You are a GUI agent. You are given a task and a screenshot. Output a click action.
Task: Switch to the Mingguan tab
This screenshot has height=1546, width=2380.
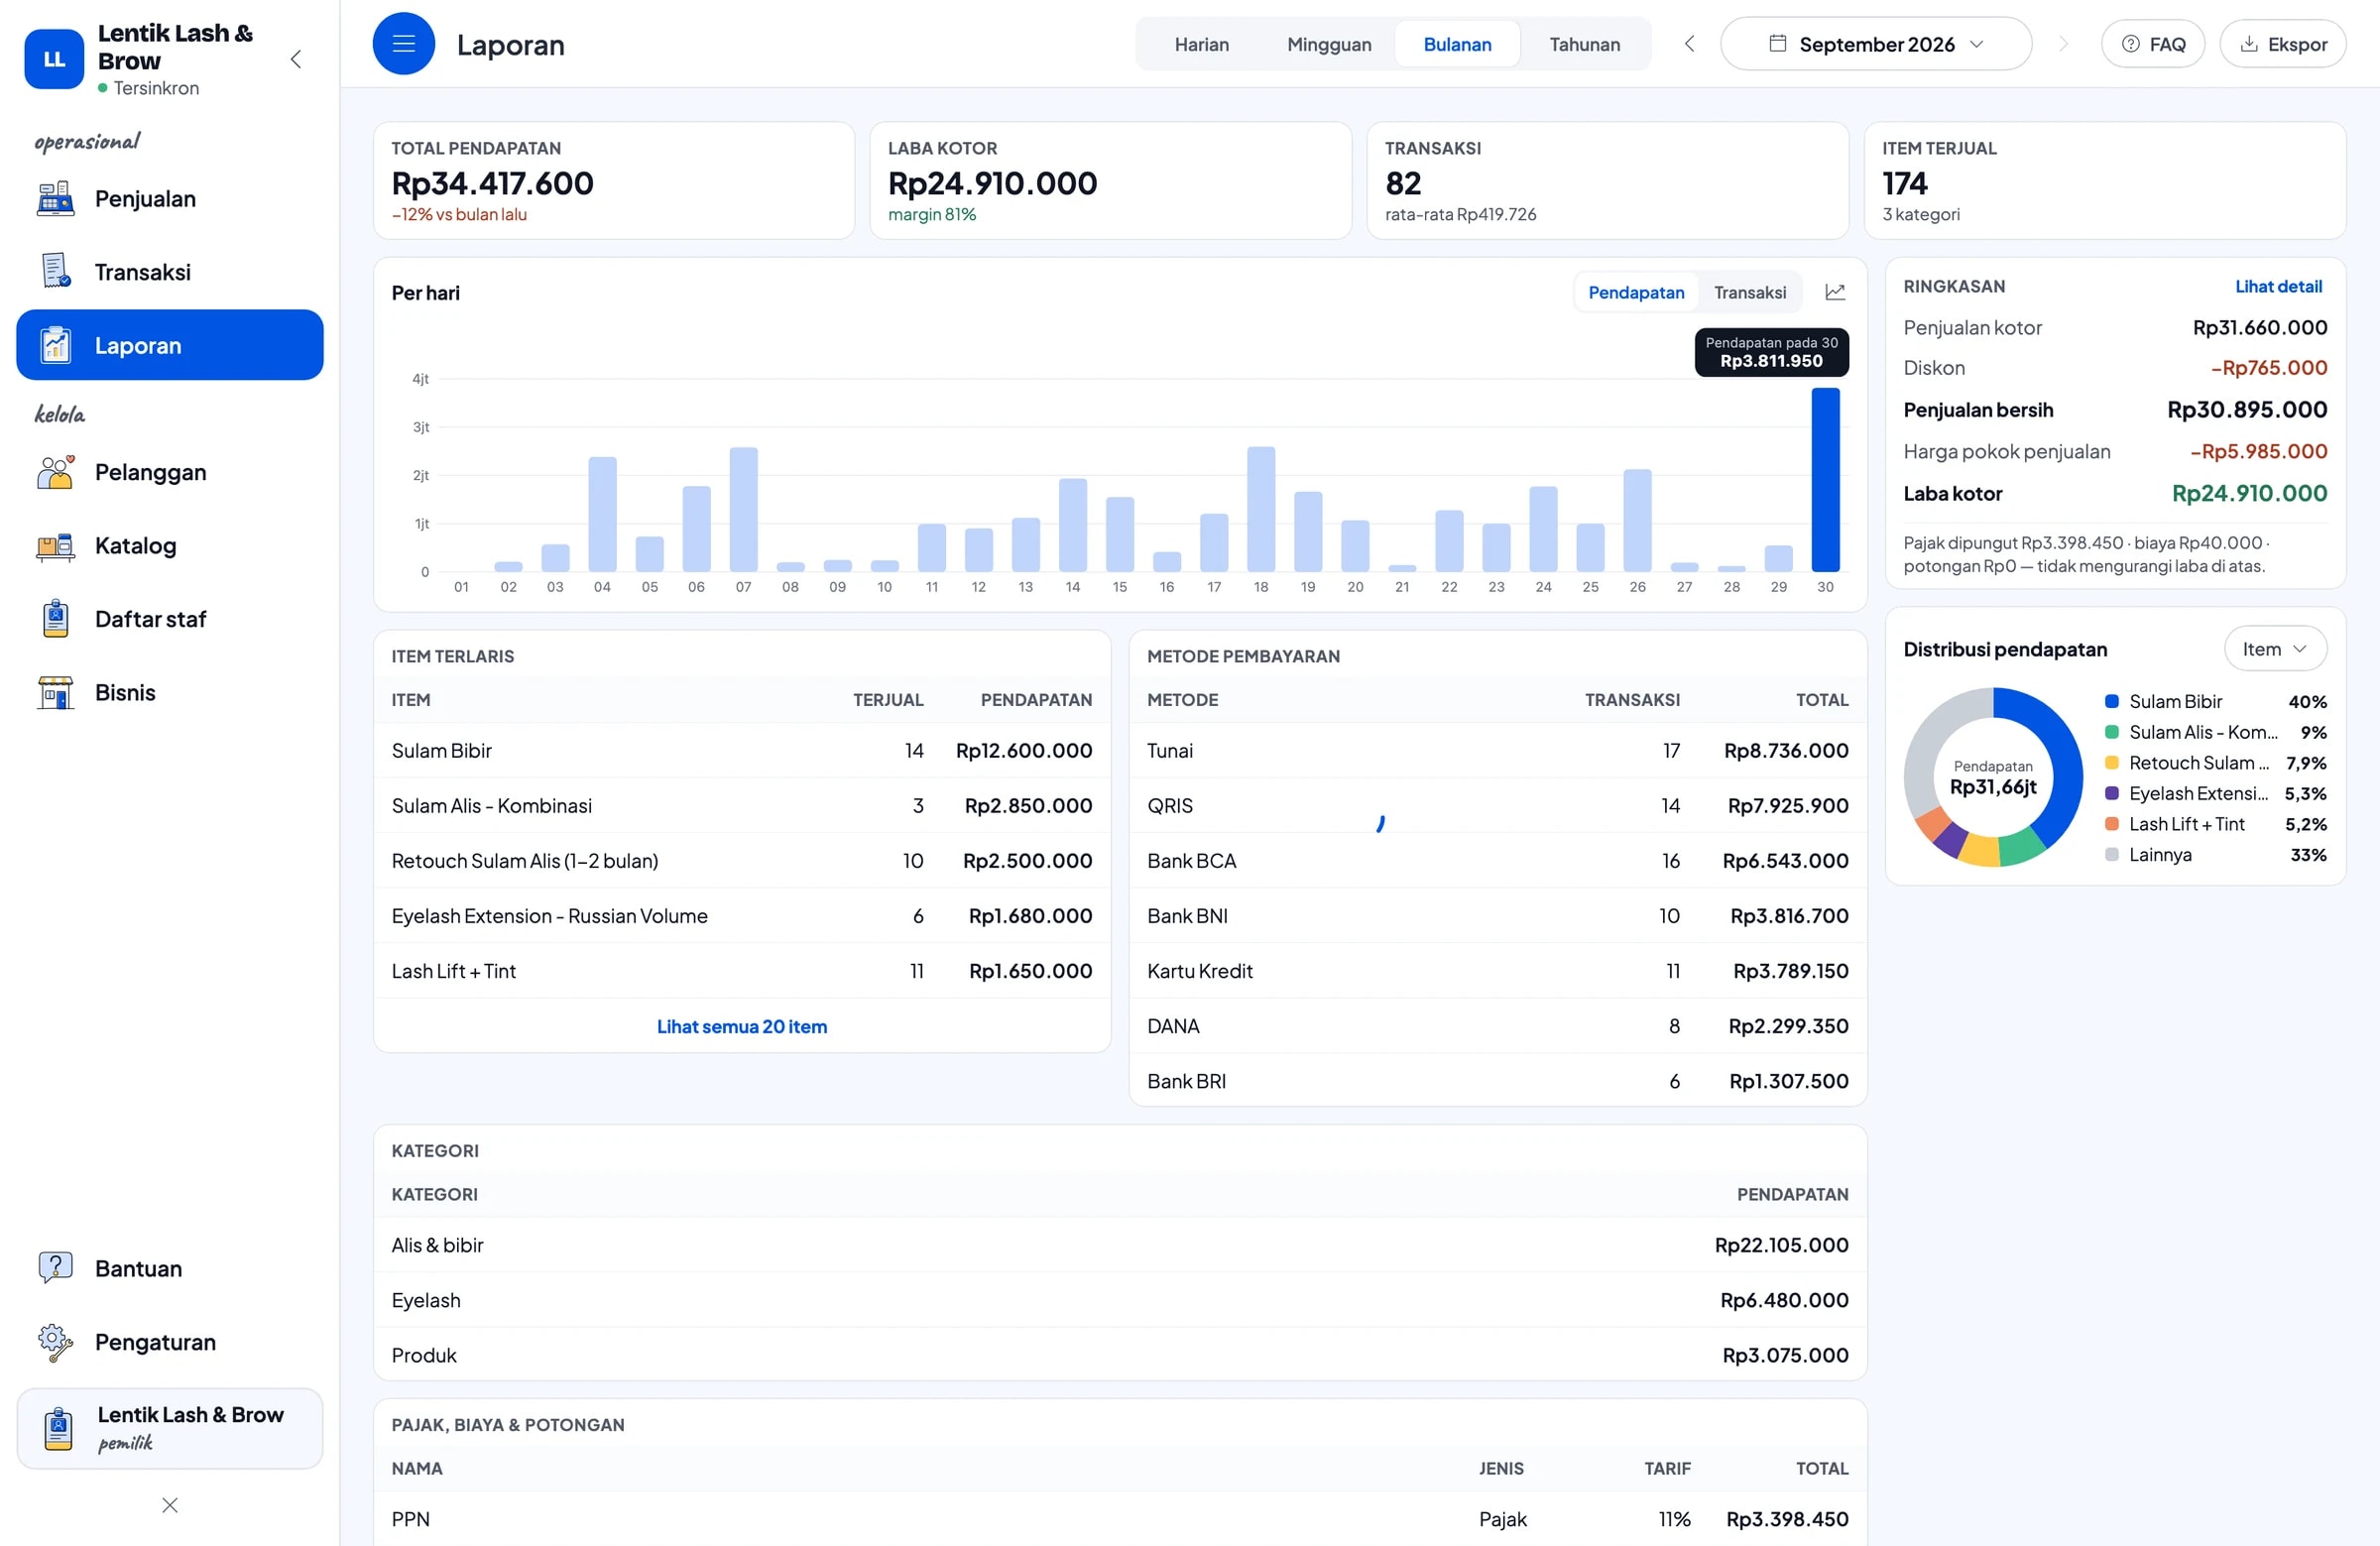(x=1328, y=44)
